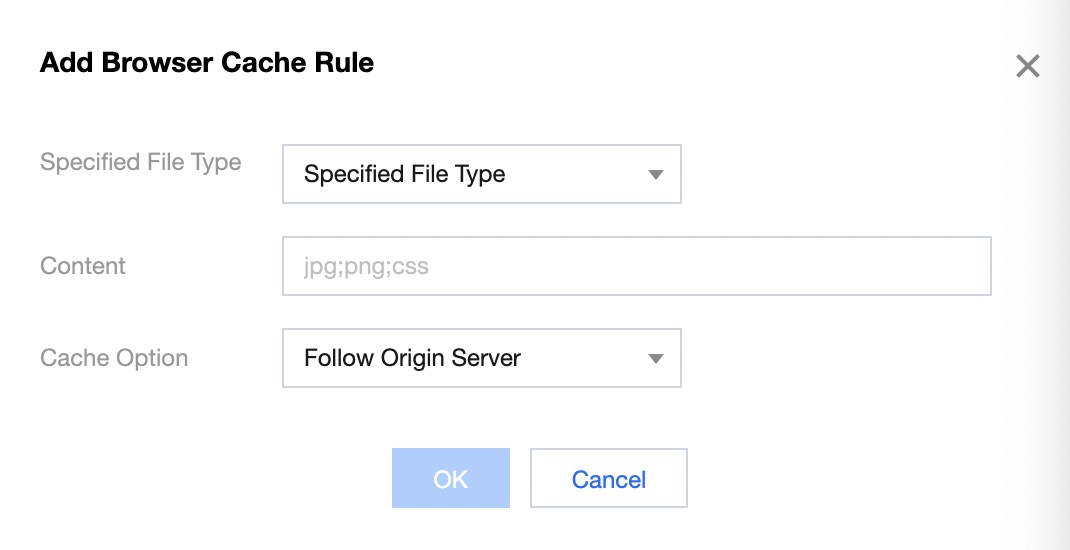The width and height of the screenshot is (1070, 550).
Task: Click the arrow beside Specified File Type
Action: point(656,175)
